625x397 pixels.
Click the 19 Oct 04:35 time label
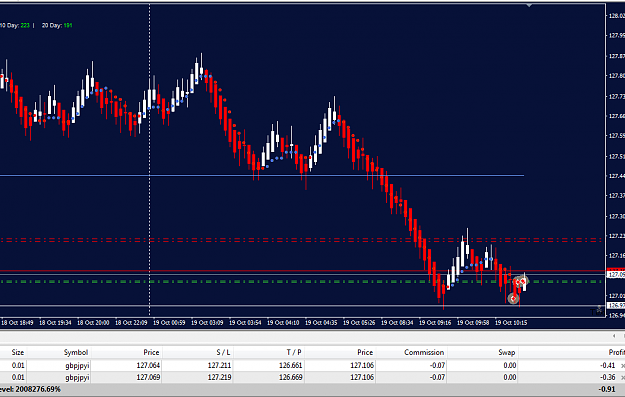pos(321,323)
